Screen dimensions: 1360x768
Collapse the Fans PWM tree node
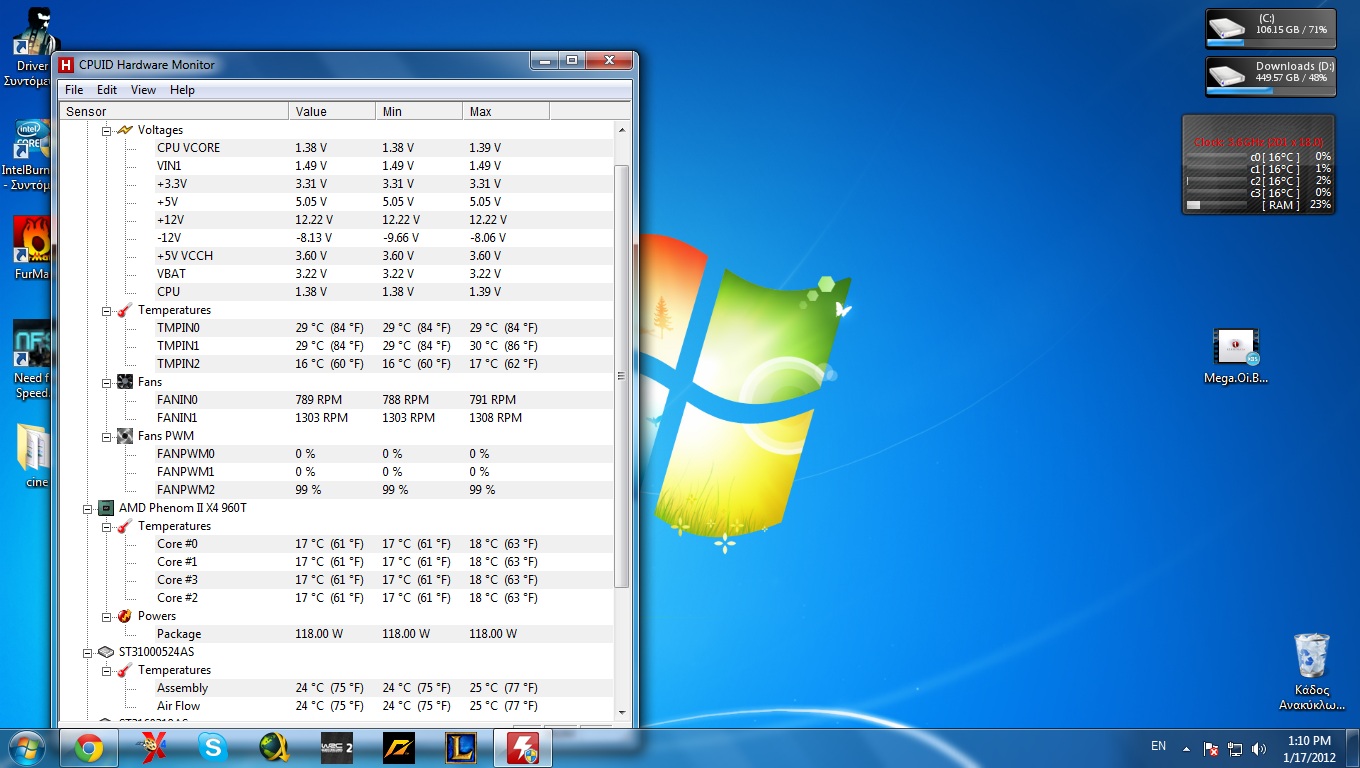point(107,436)
